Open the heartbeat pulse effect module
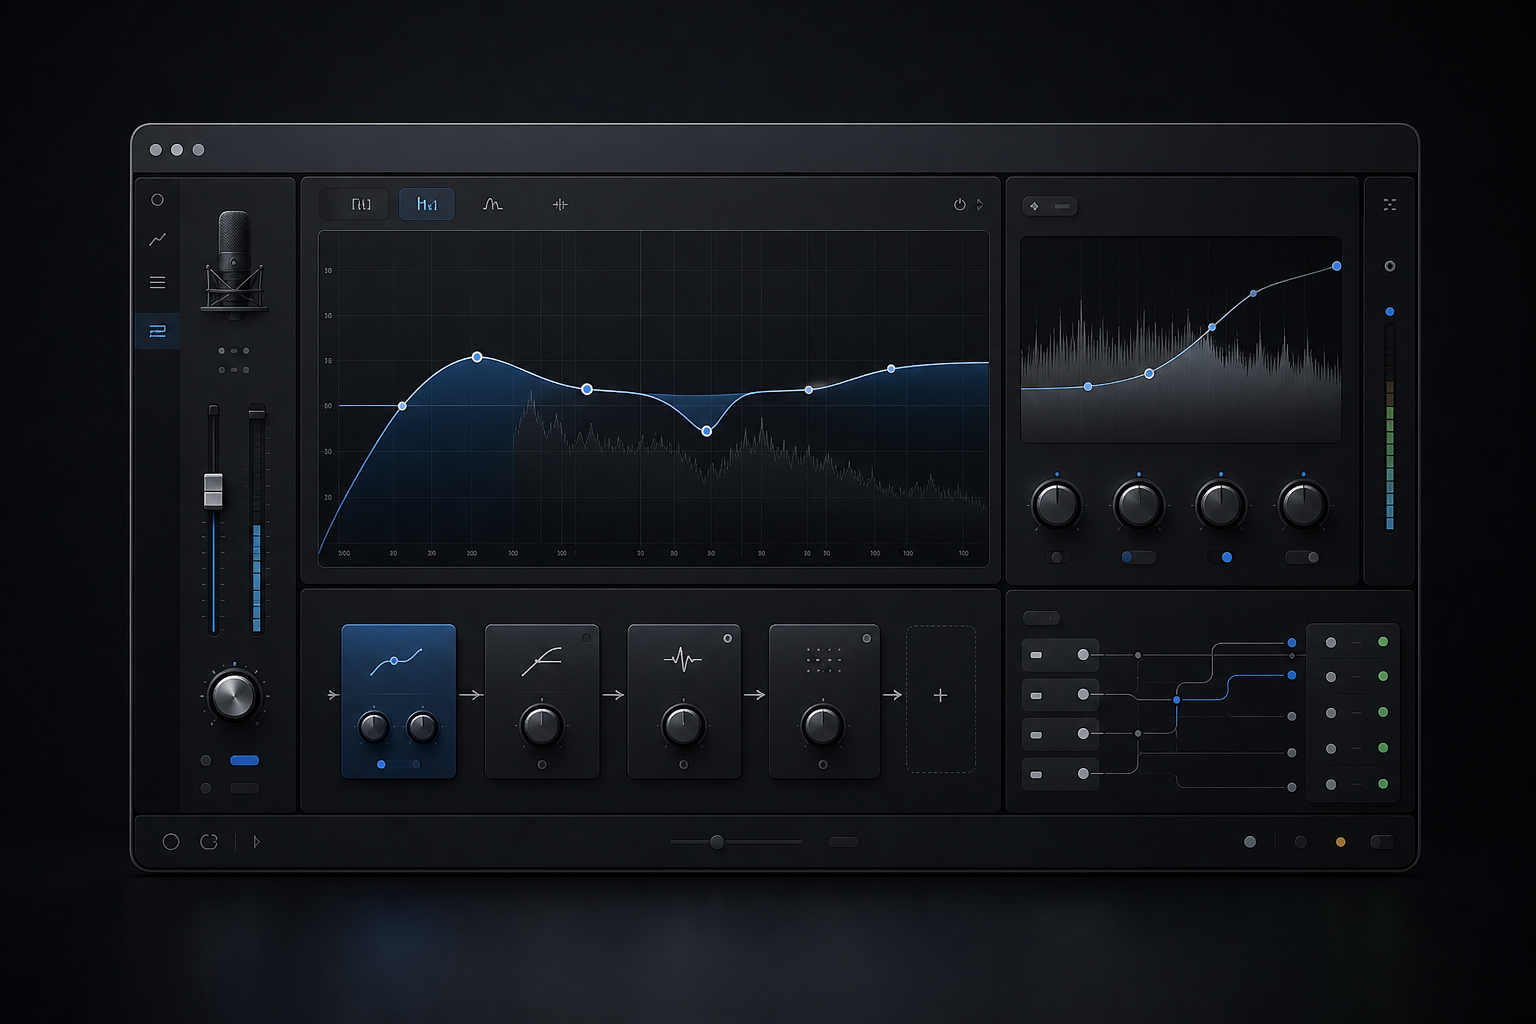The image size is (1536, 1024). point(684,701)
